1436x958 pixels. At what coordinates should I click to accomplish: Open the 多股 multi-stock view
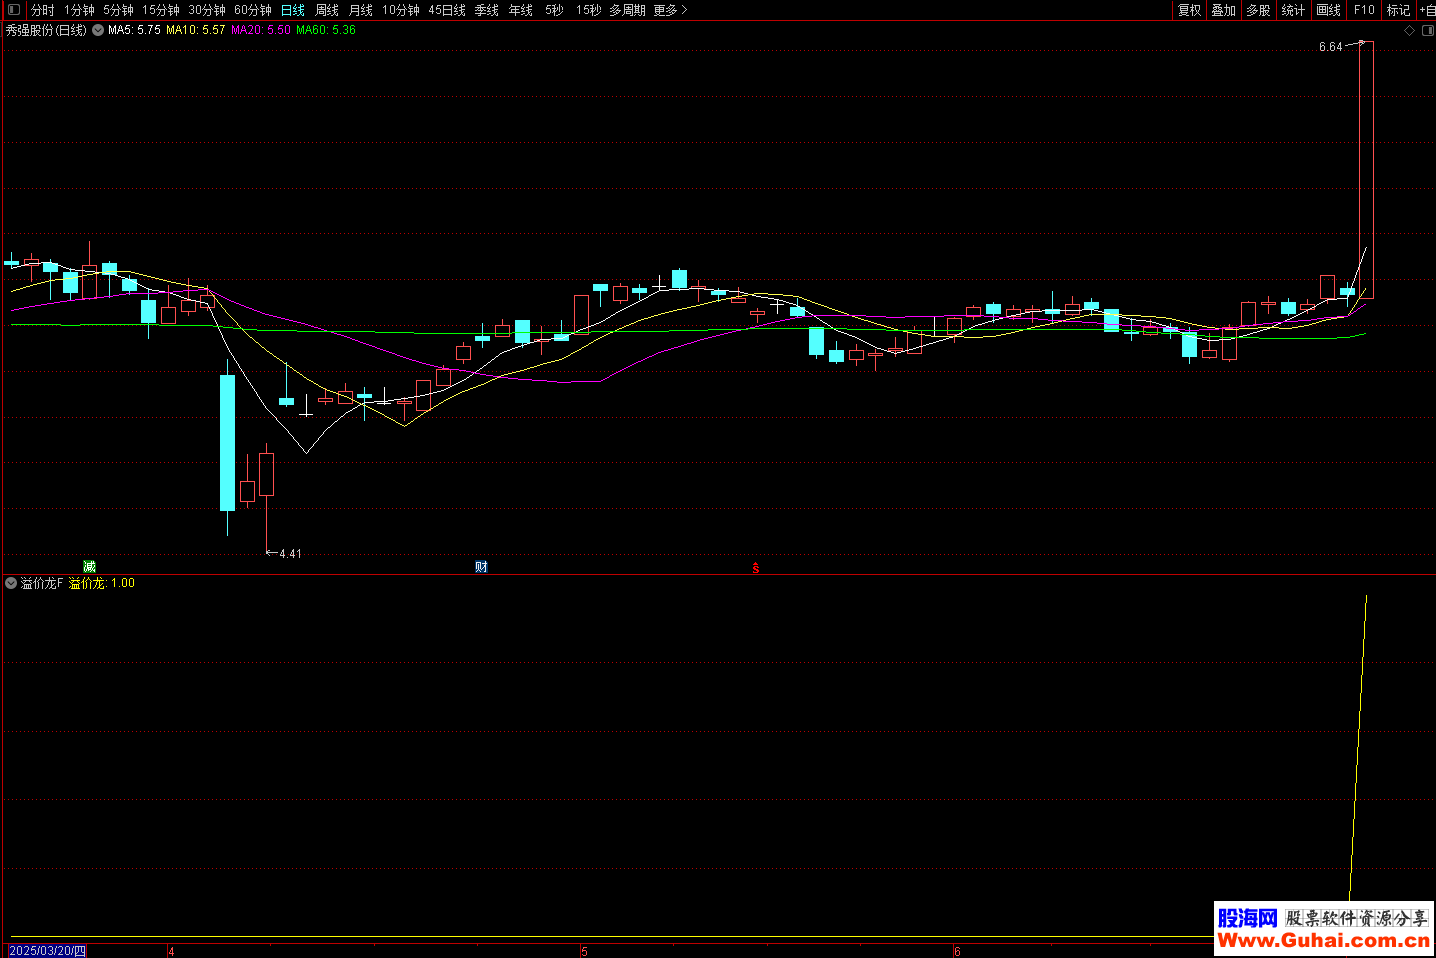pos(1258,10)
